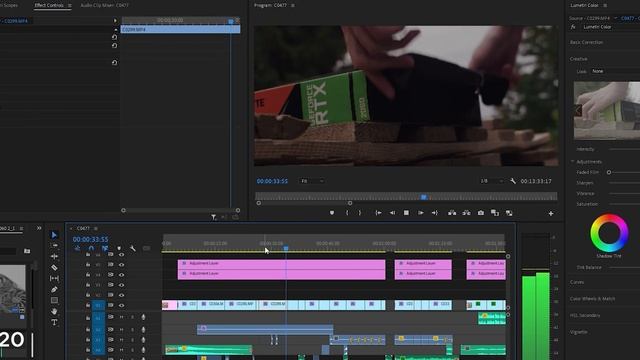640x360 pixels.
Task: Toggle eye visibility of the topmost video track
Action: click(121, 254)
